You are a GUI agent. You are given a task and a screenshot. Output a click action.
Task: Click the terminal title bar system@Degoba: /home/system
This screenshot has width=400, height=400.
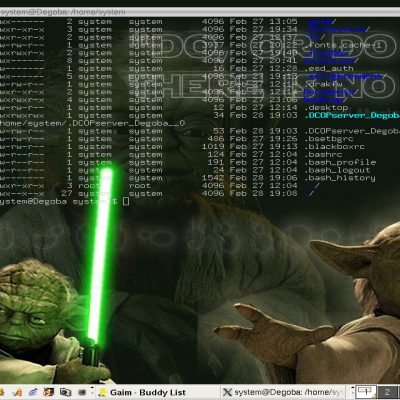pyautogui.click(x=200, y=12)
